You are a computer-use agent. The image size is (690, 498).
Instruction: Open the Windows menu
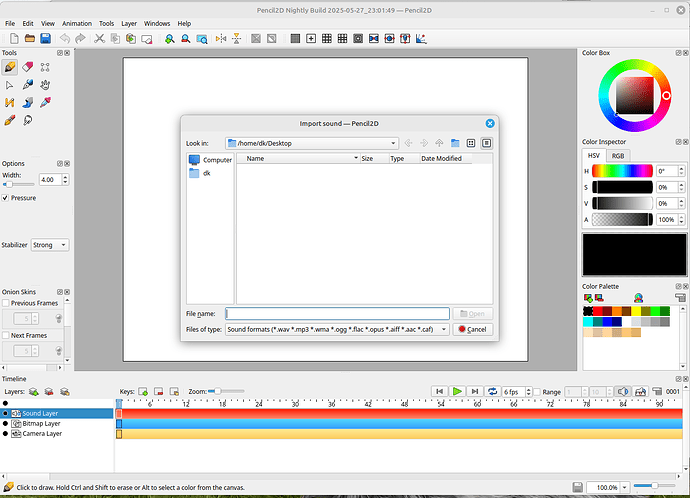pyautogui.click(x=157, y=23)
